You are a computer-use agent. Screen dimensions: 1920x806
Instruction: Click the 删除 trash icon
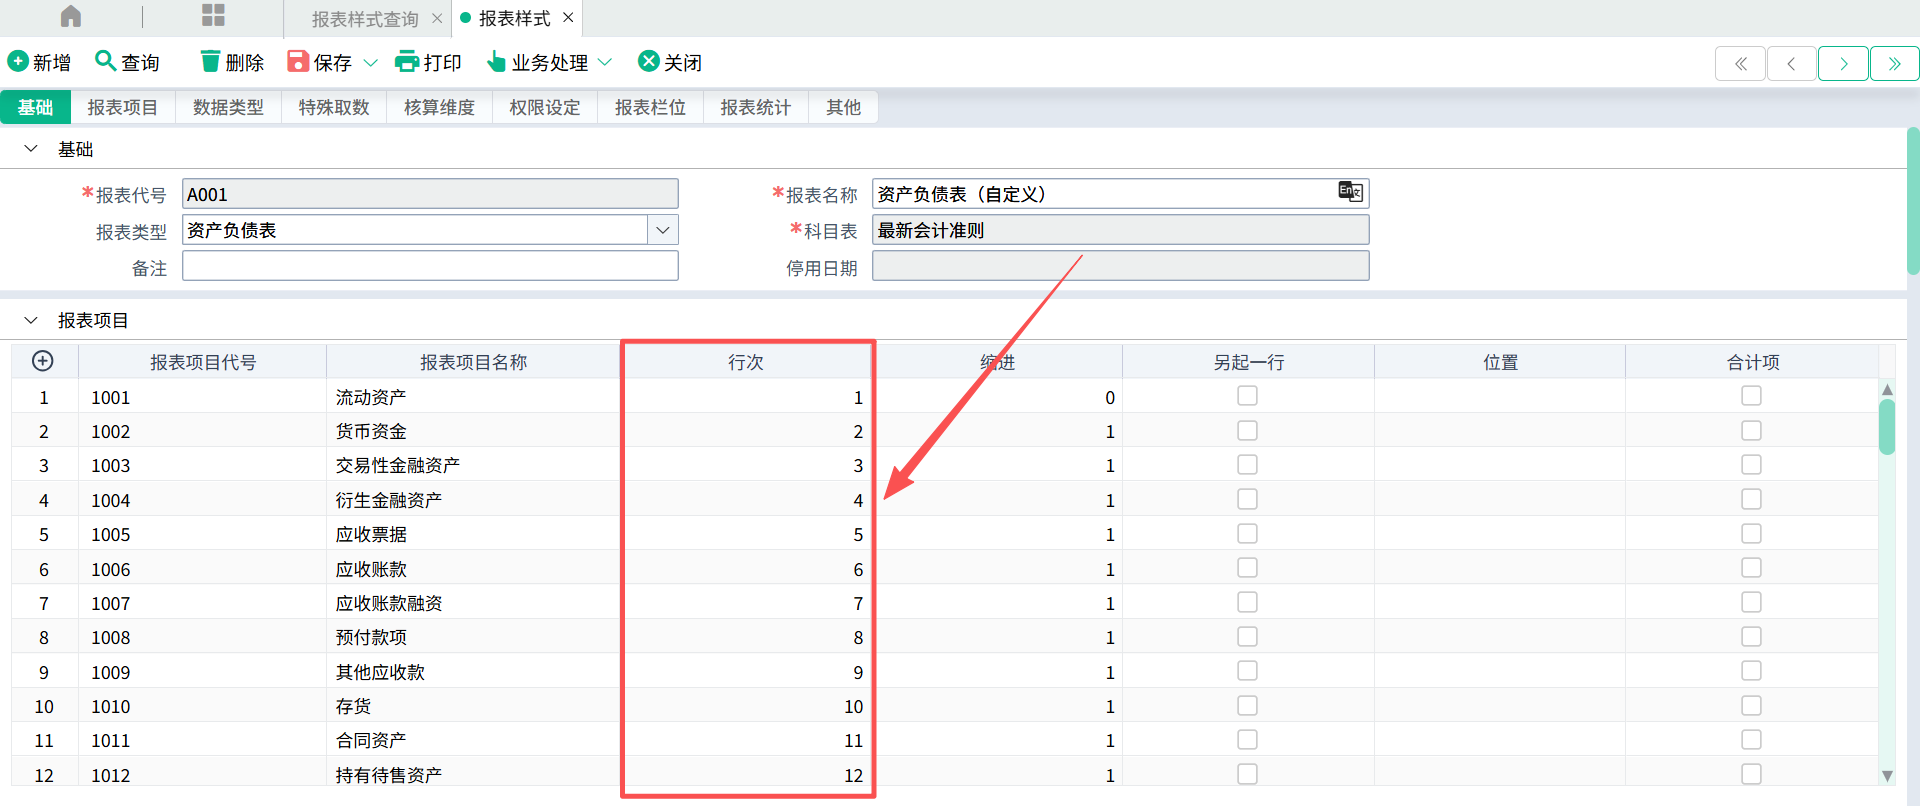tap(210, 61)
